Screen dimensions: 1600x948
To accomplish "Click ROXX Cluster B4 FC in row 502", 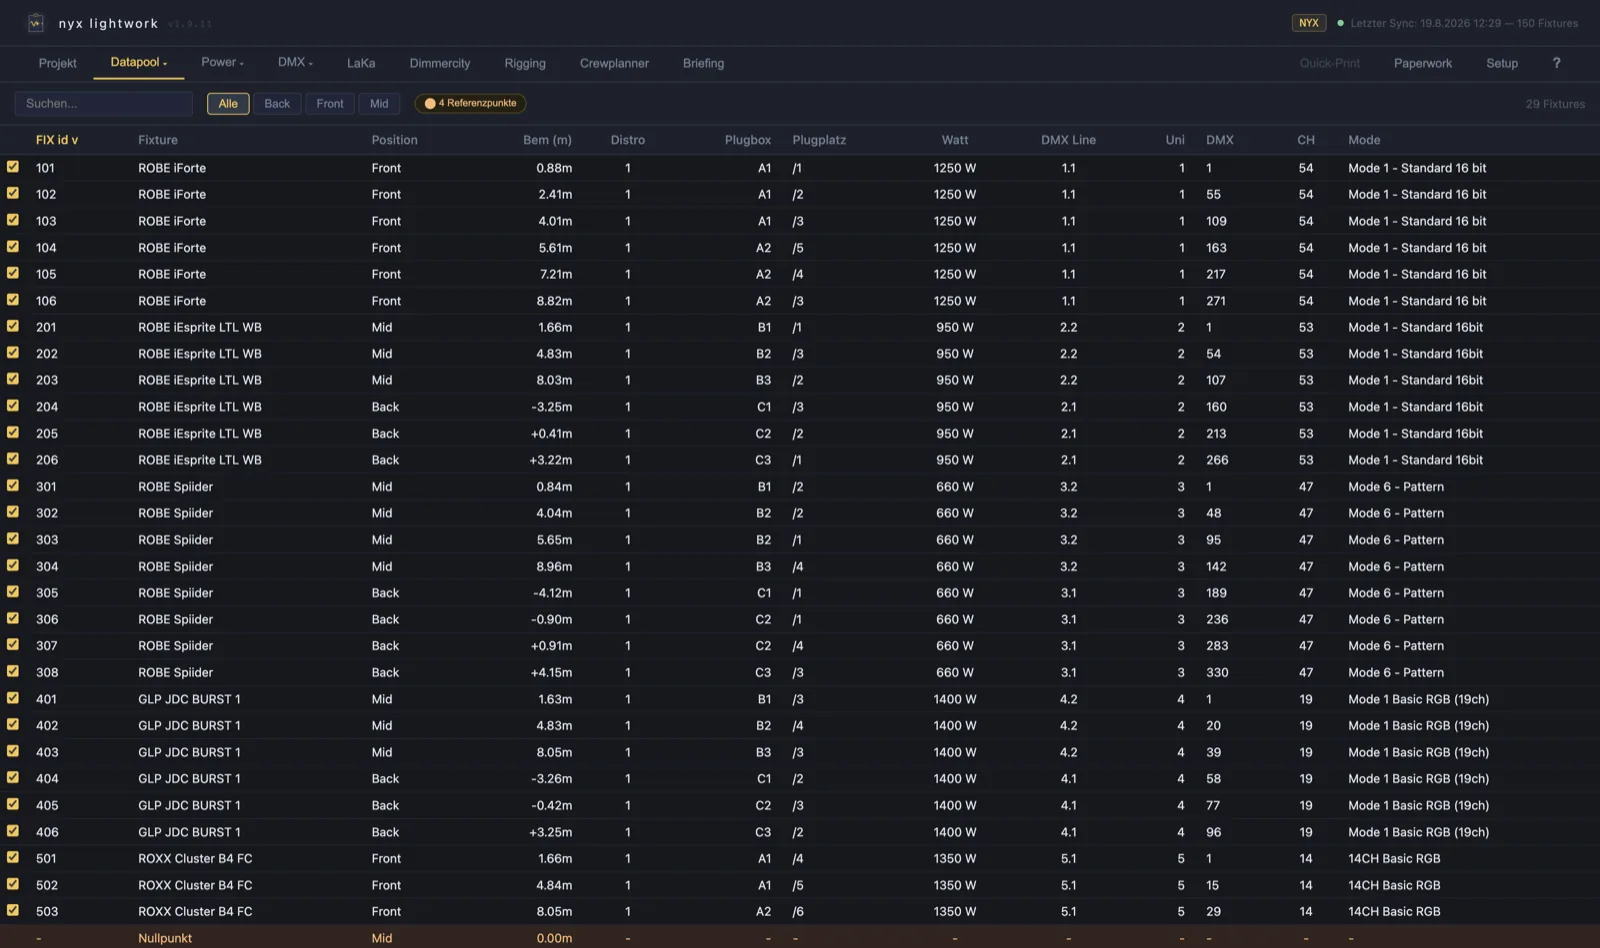I will pyautogui.click(x=195, y=885).
